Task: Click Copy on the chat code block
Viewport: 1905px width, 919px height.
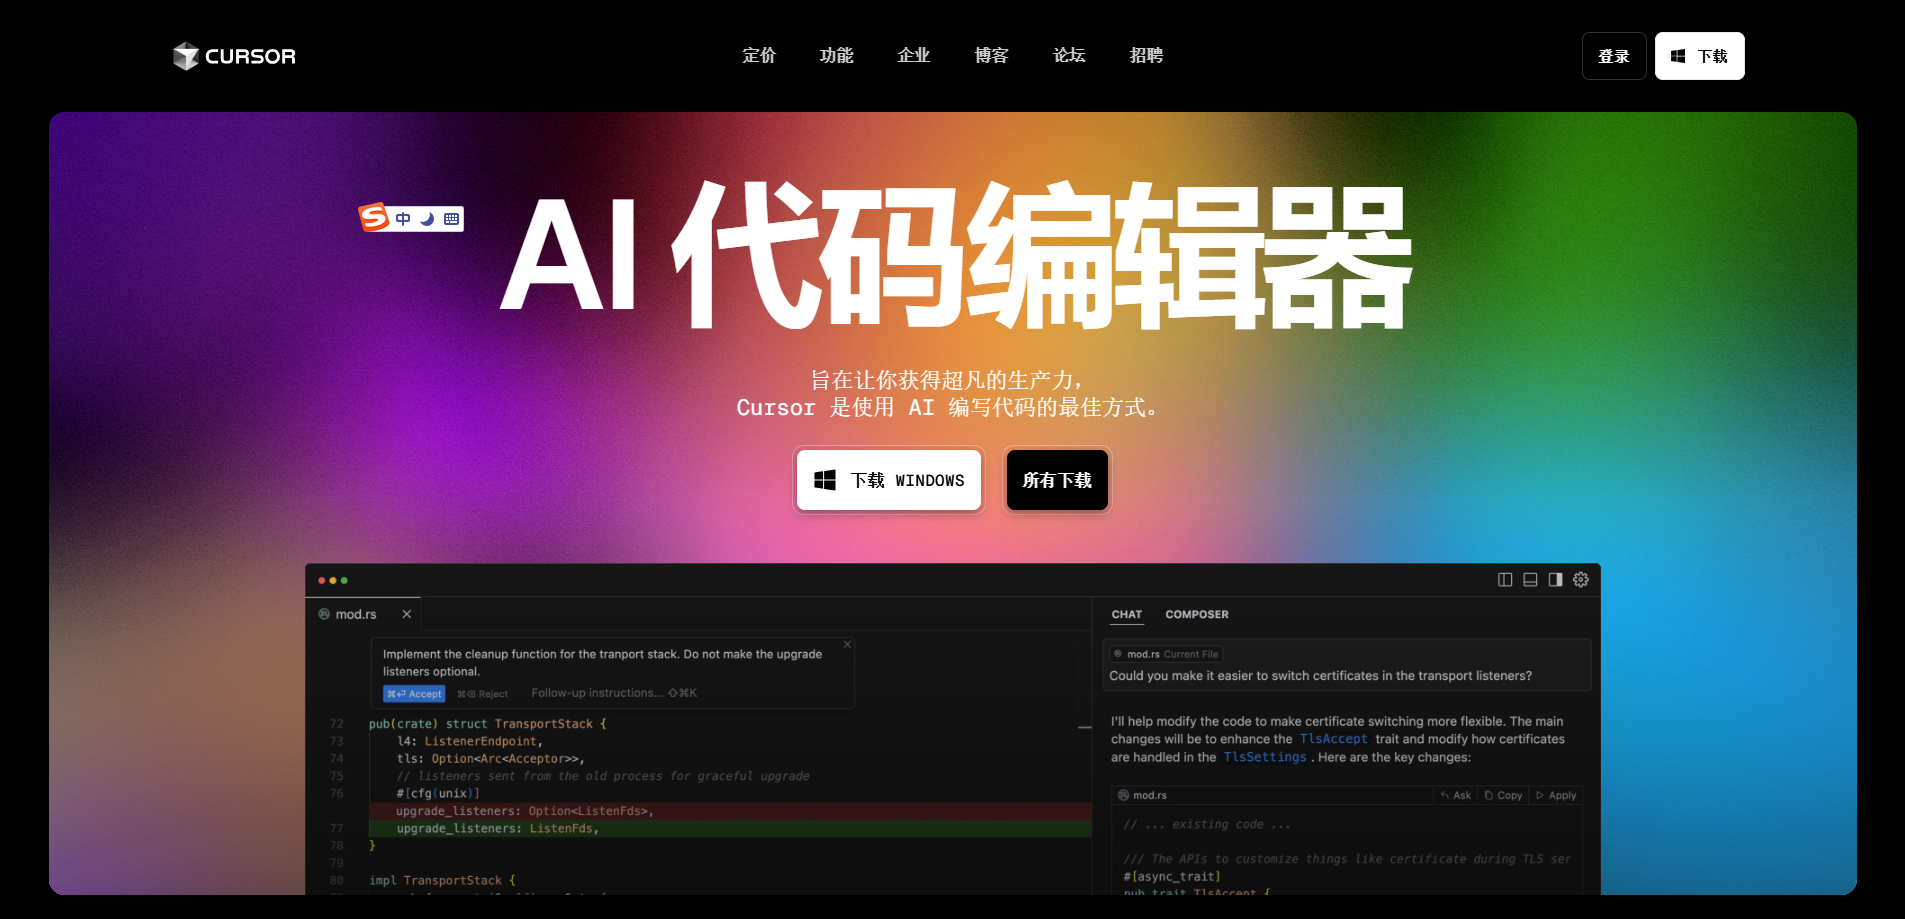Action: click(x=1503, y=795)
